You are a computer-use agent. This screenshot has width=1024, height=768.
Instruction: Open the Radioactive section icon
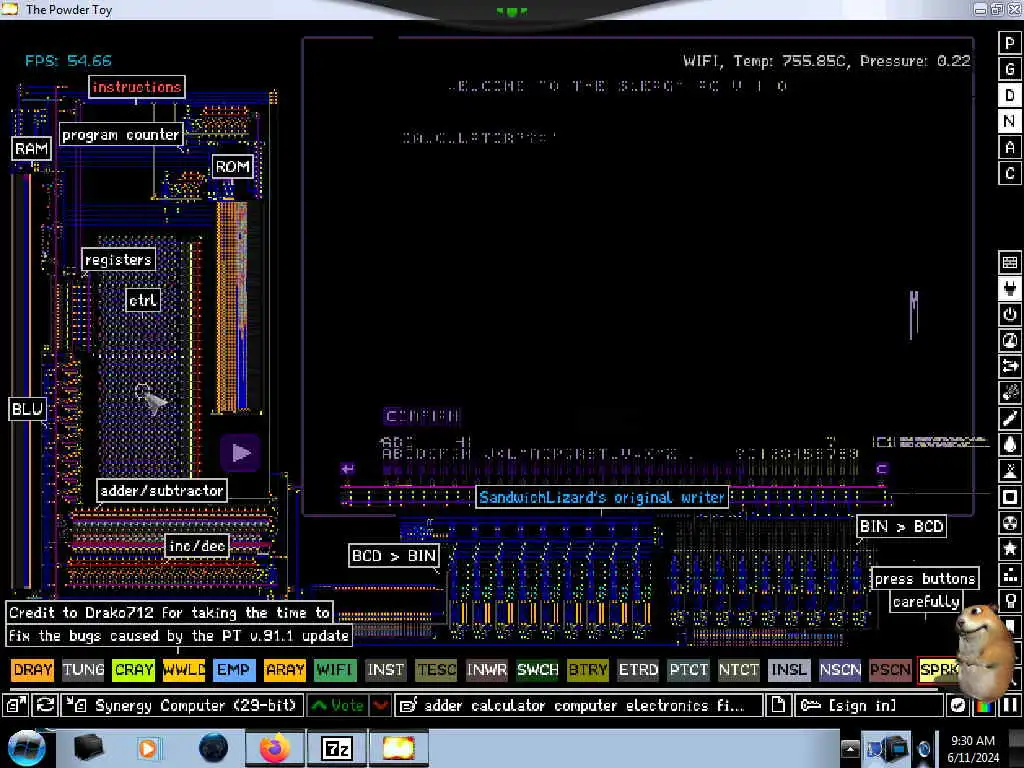1010,524
